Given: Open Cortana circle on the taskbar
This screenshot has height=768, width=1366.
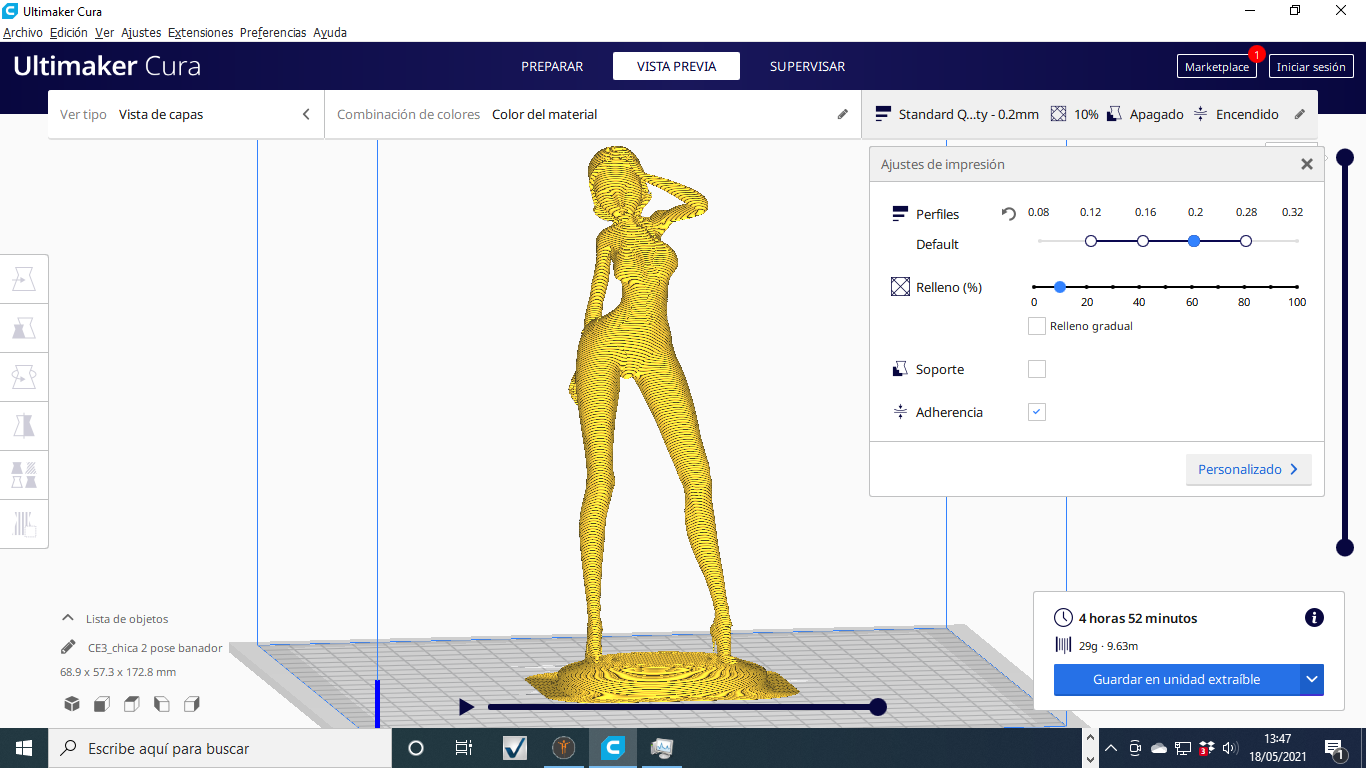Looking at the screenshot, I should [417, 748].
